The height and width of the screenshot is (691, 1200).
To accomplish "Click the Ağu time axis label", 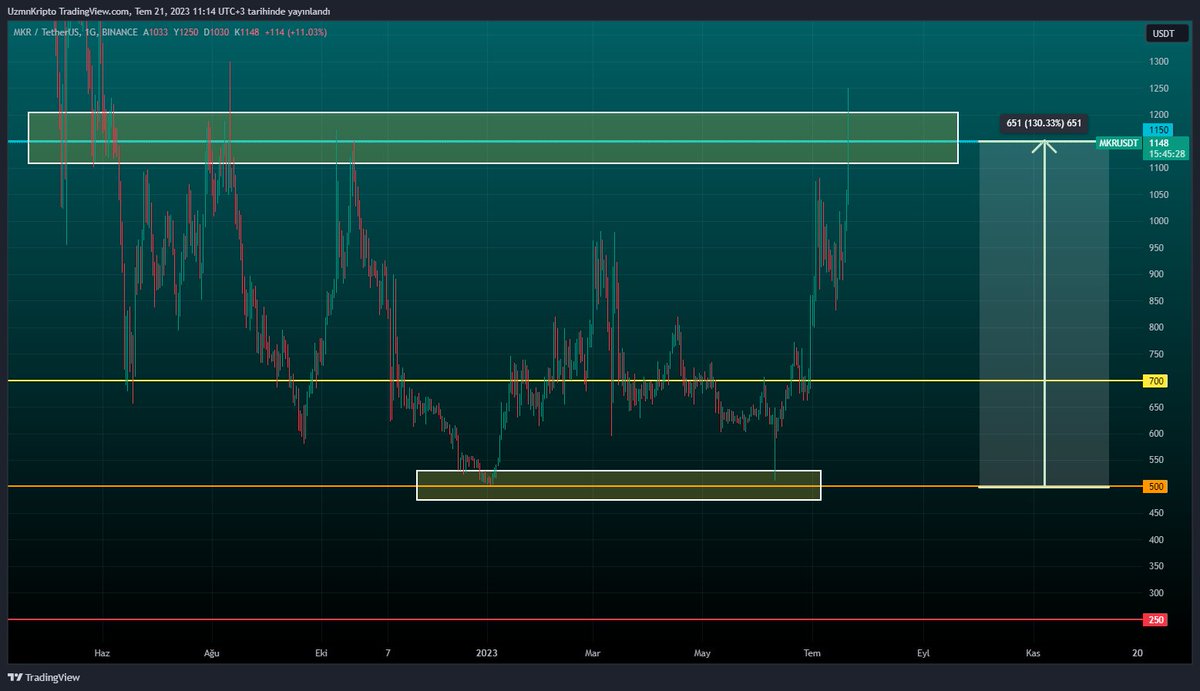I will tap(211, 652).
